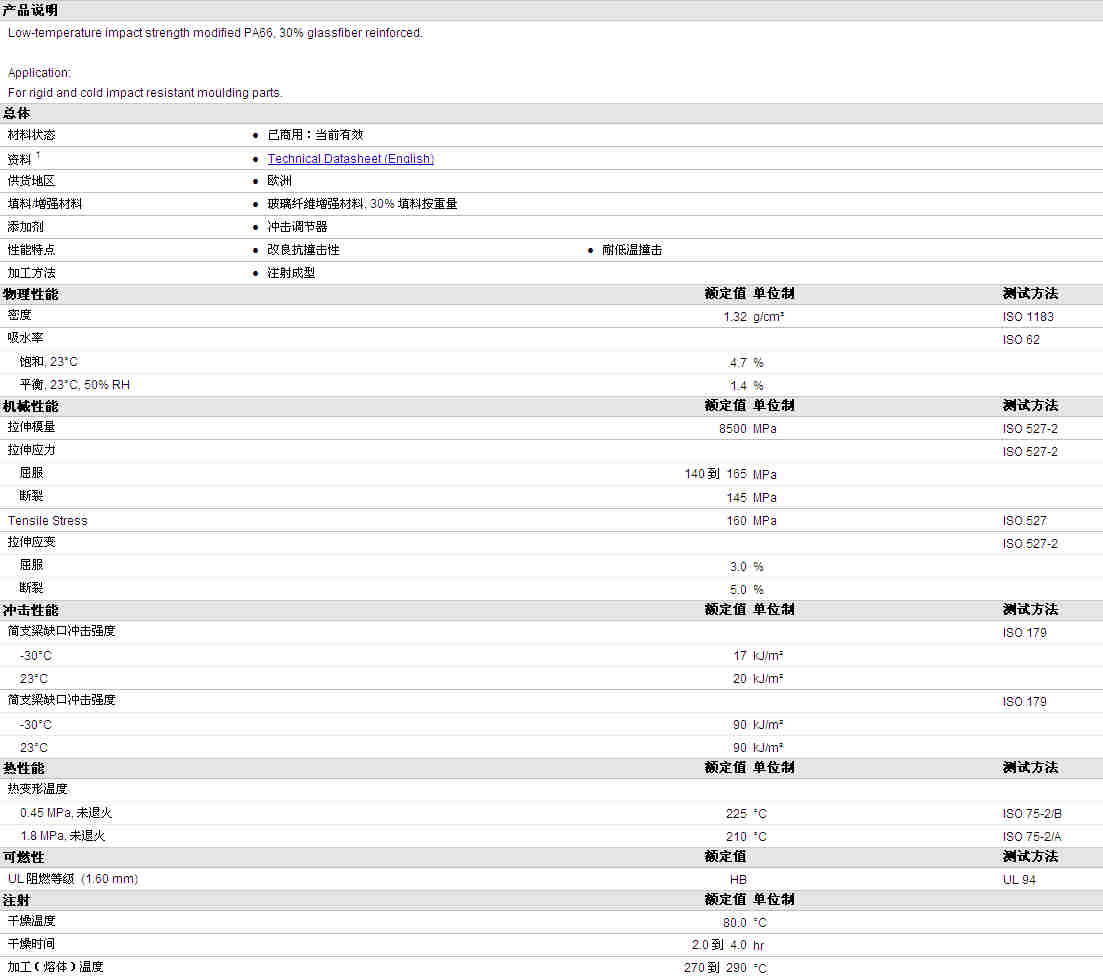
Task: Click the 干燥时间 row label
Action: coord(32,945)
